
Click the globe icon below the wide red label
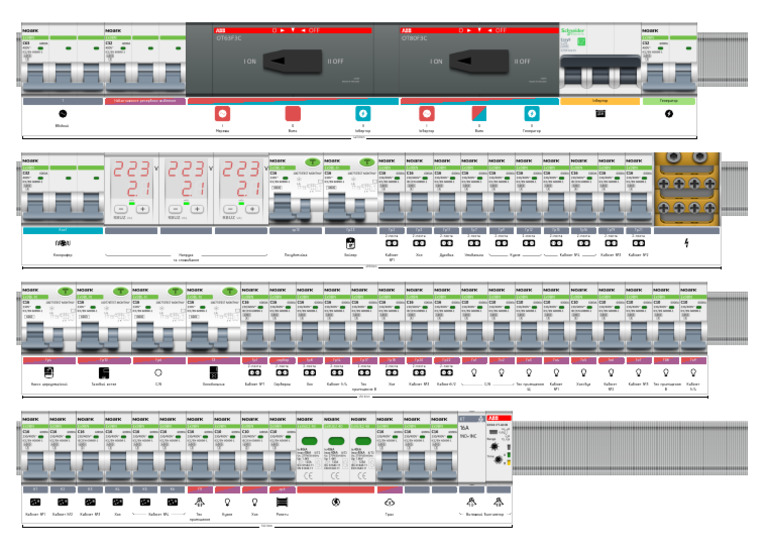click(x=336, y=502)
